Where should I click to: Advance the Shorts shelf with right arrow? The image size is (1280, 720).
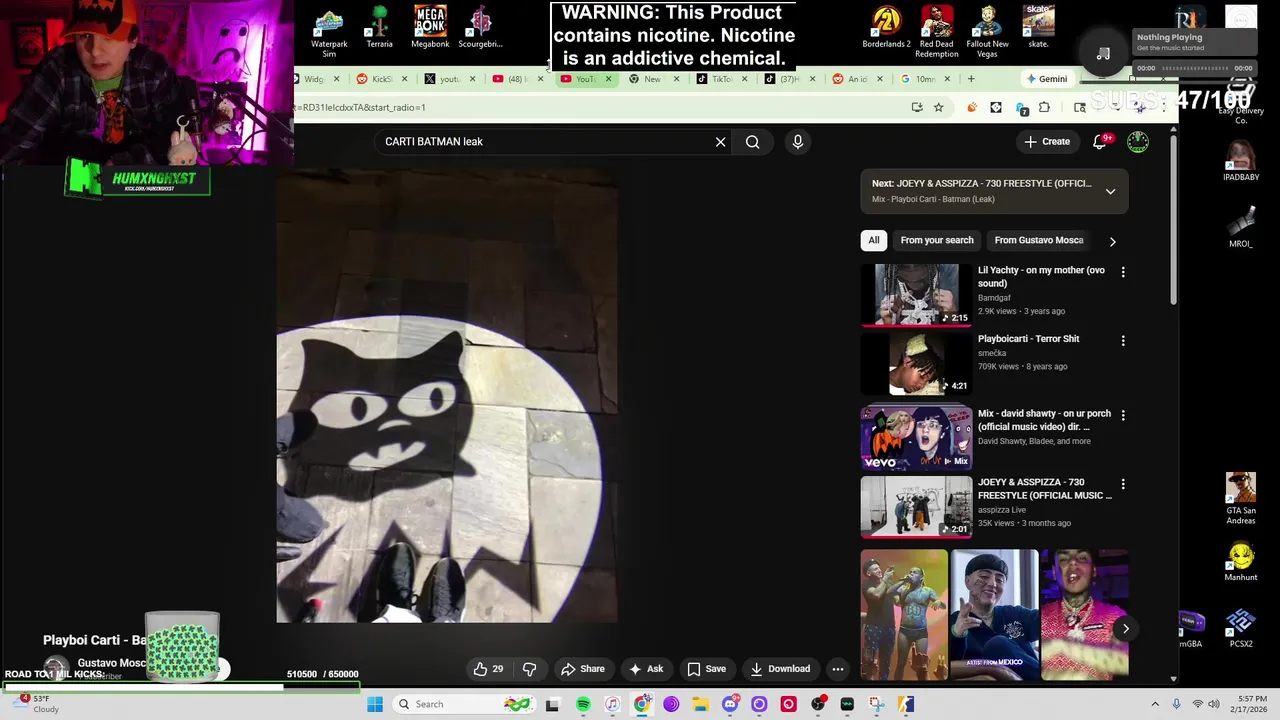click(x=1125, y=628)
